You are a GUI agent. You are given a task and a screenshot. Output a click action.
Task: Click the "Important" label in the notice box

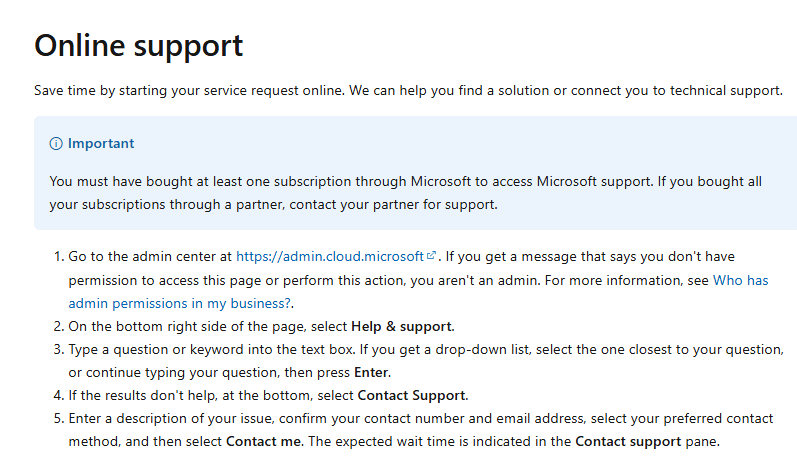tap(101, 144)
